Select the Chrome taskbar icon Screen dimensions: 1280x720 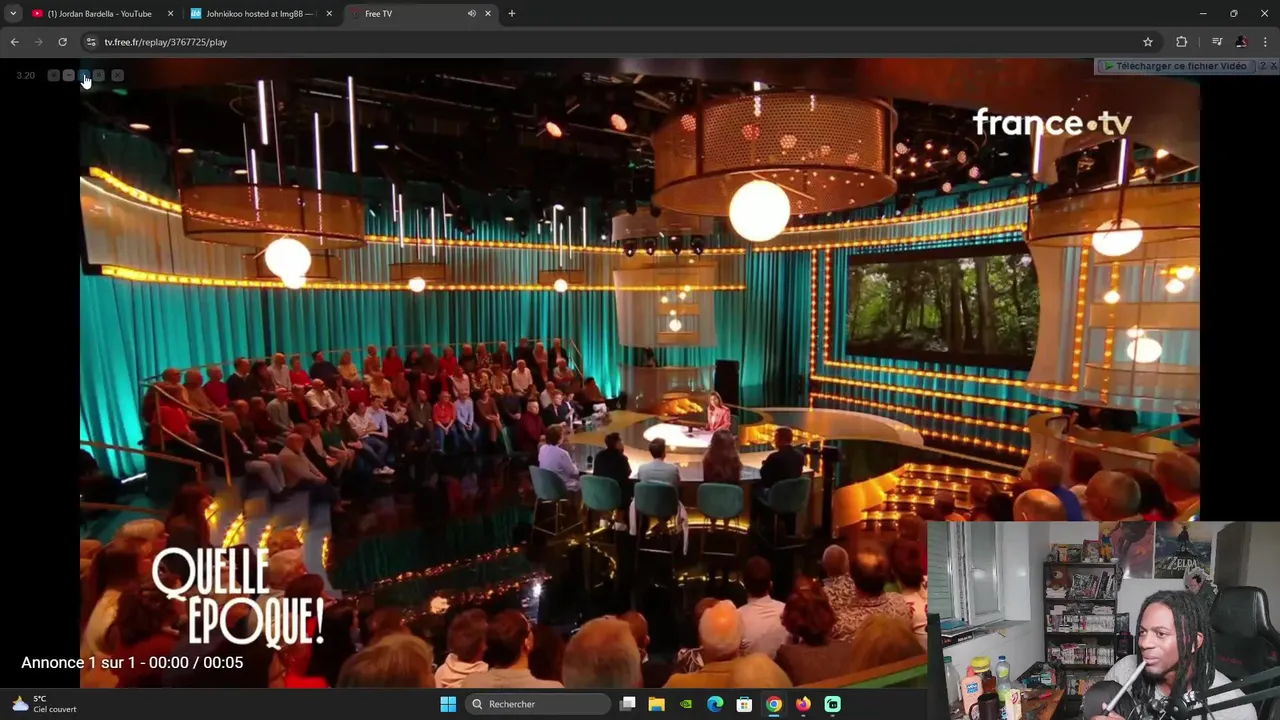pos(774,704)
